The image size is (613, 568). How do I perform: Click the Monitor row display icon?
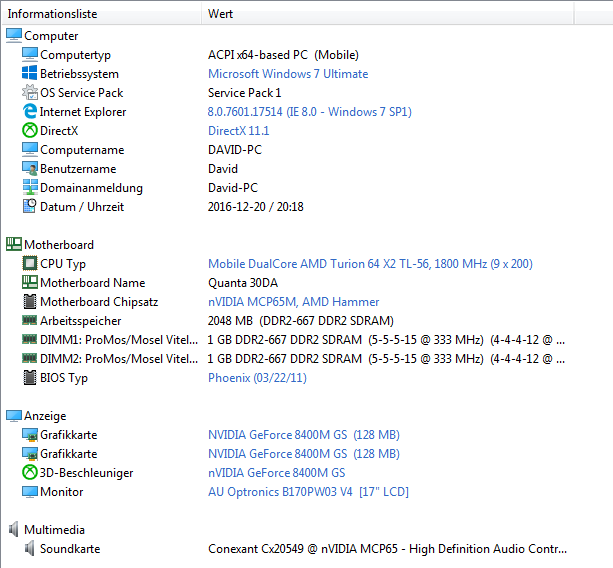[30, 491]
